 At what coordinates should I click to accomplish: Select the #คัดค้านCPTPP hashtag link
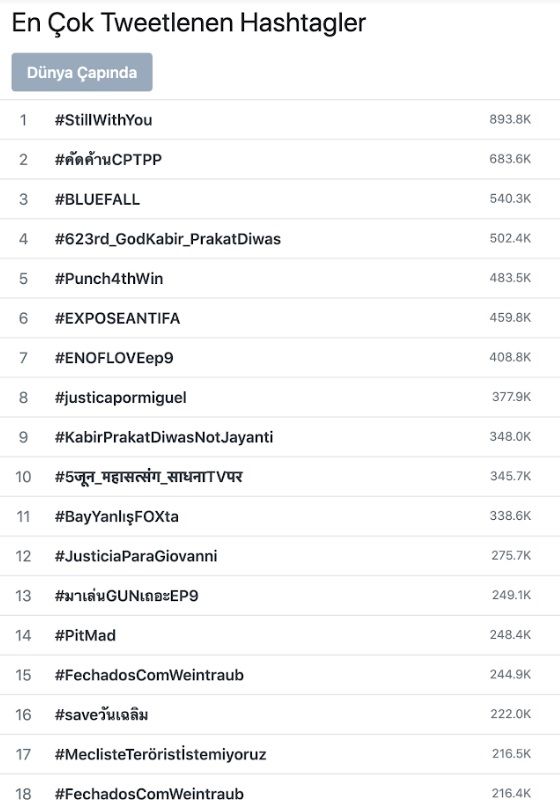108,160
